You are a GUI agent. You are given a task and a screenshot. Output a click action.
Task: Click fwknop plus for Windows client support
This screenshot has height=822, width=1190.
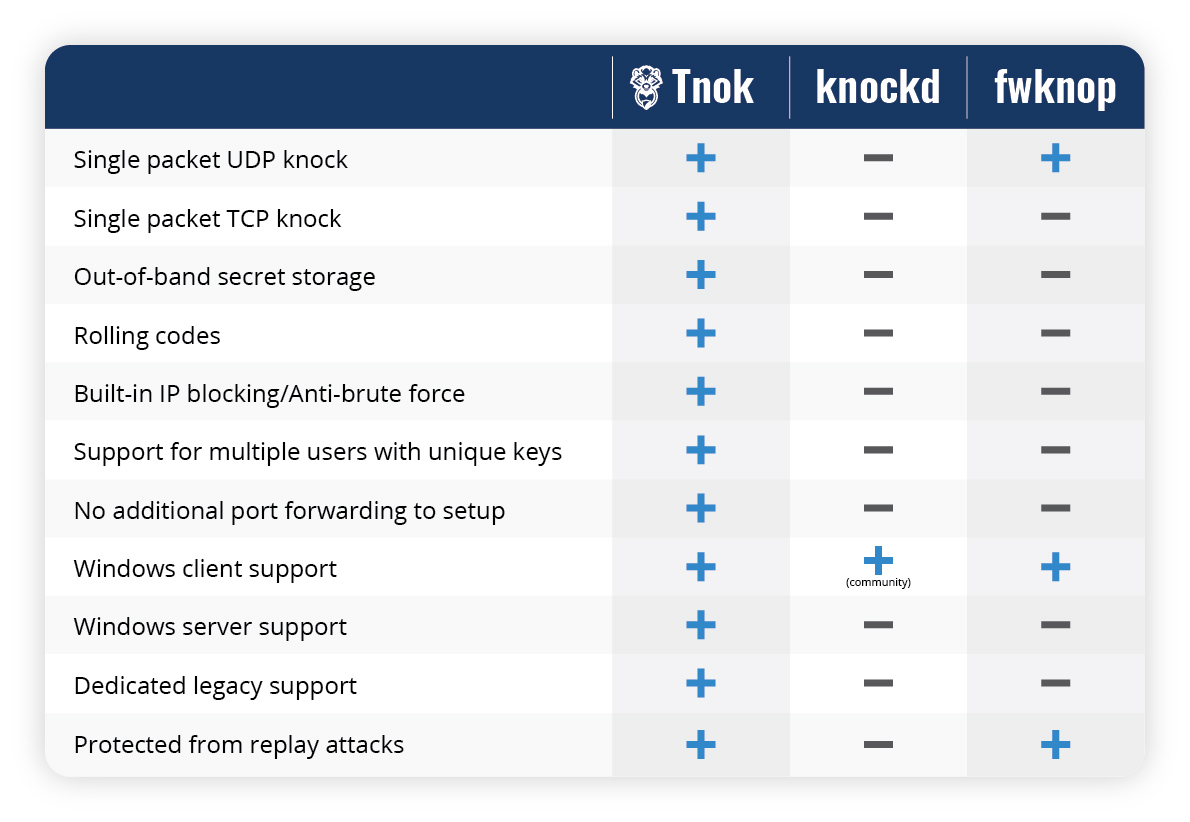click(x=1055, y=567)
